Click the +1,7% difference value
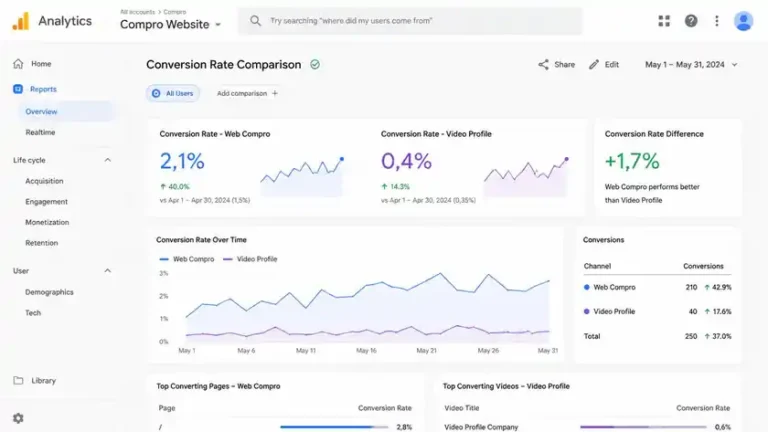This screenshot has width=768, height=432. (632, 161)
